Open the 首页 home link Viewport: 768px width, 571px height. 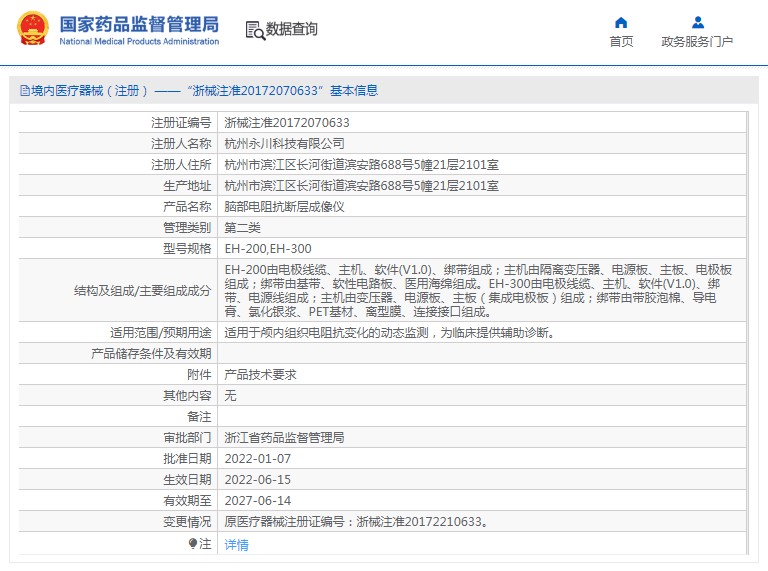pos(621,42)
